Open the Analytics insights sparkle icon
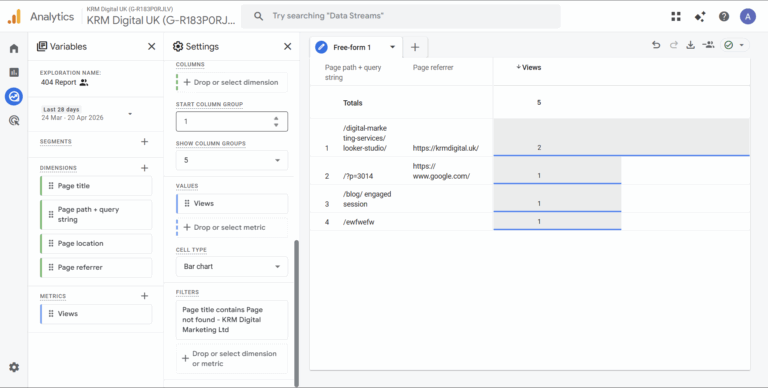The image size is (768, 388). tap(700, 17)
